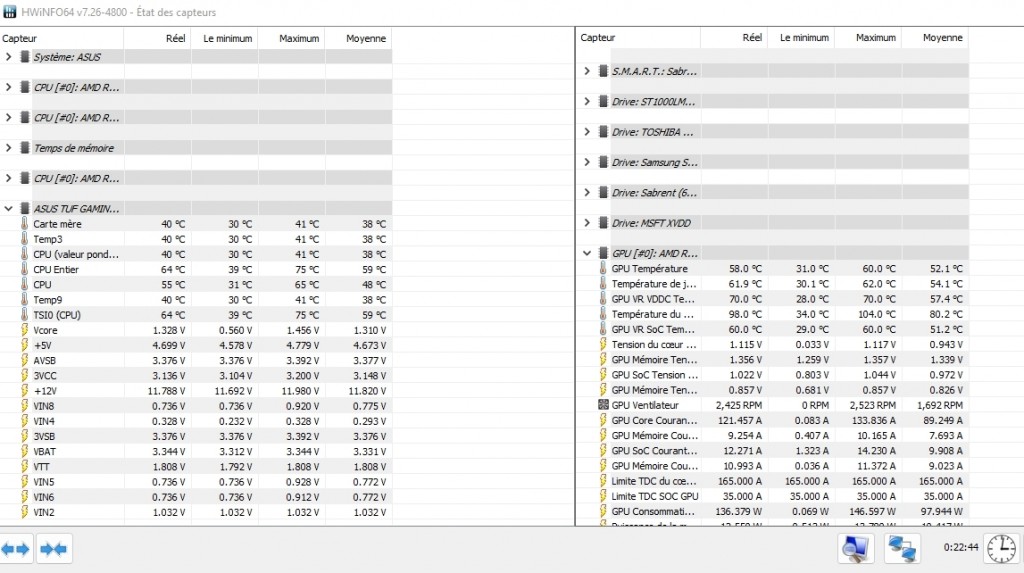The image size is (1024, 573).
Task: Open the monitor sensor settings icon
Action: click(856, 549)
